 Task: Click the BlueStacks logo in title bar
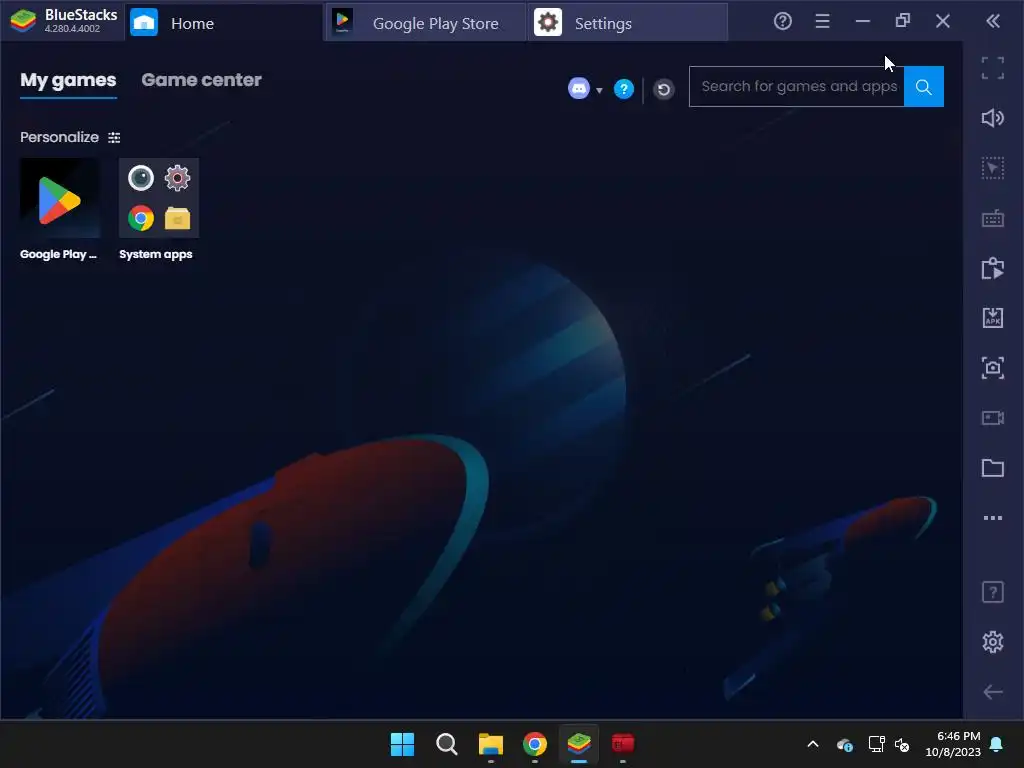(24, 22)
